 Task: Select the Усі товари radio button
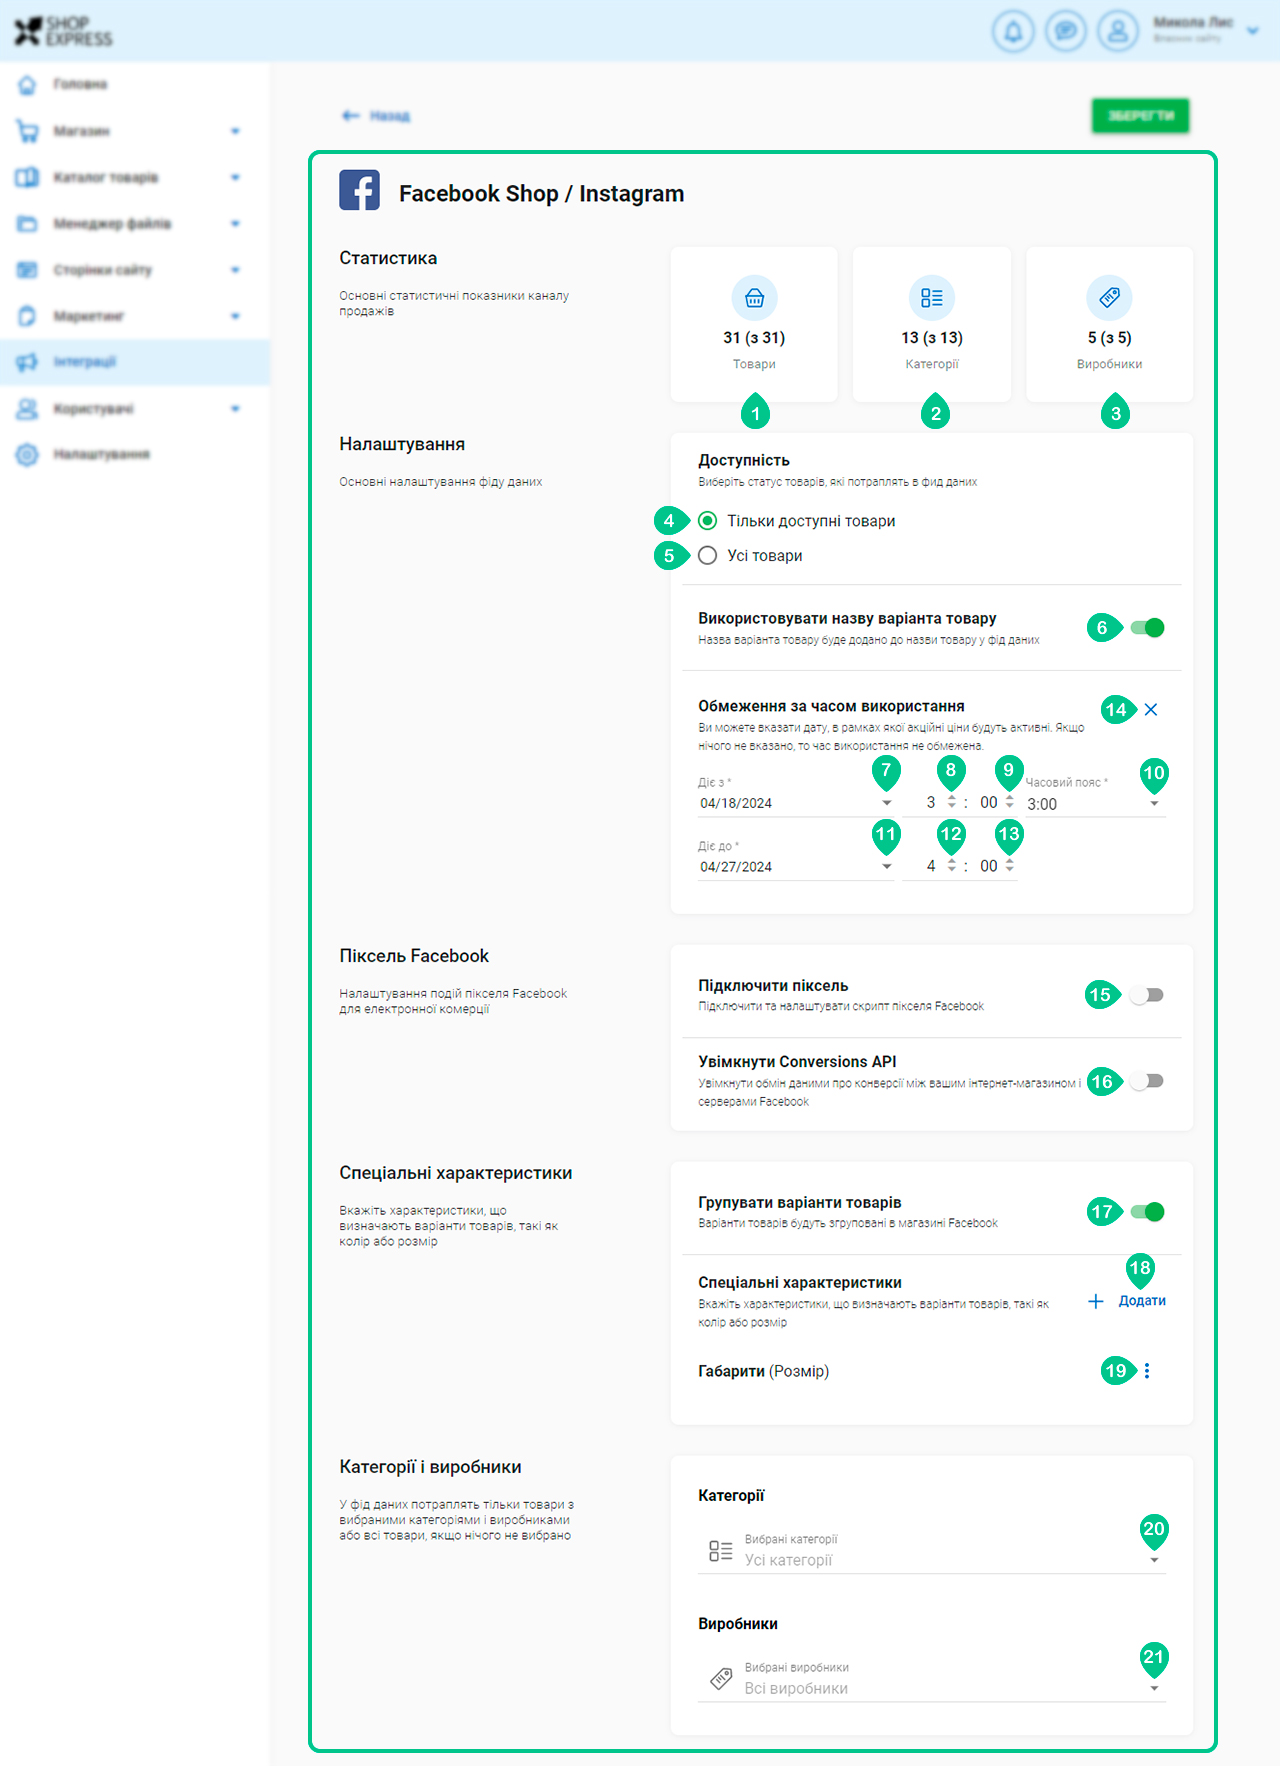pyautogui.click(x=708, y=556)
